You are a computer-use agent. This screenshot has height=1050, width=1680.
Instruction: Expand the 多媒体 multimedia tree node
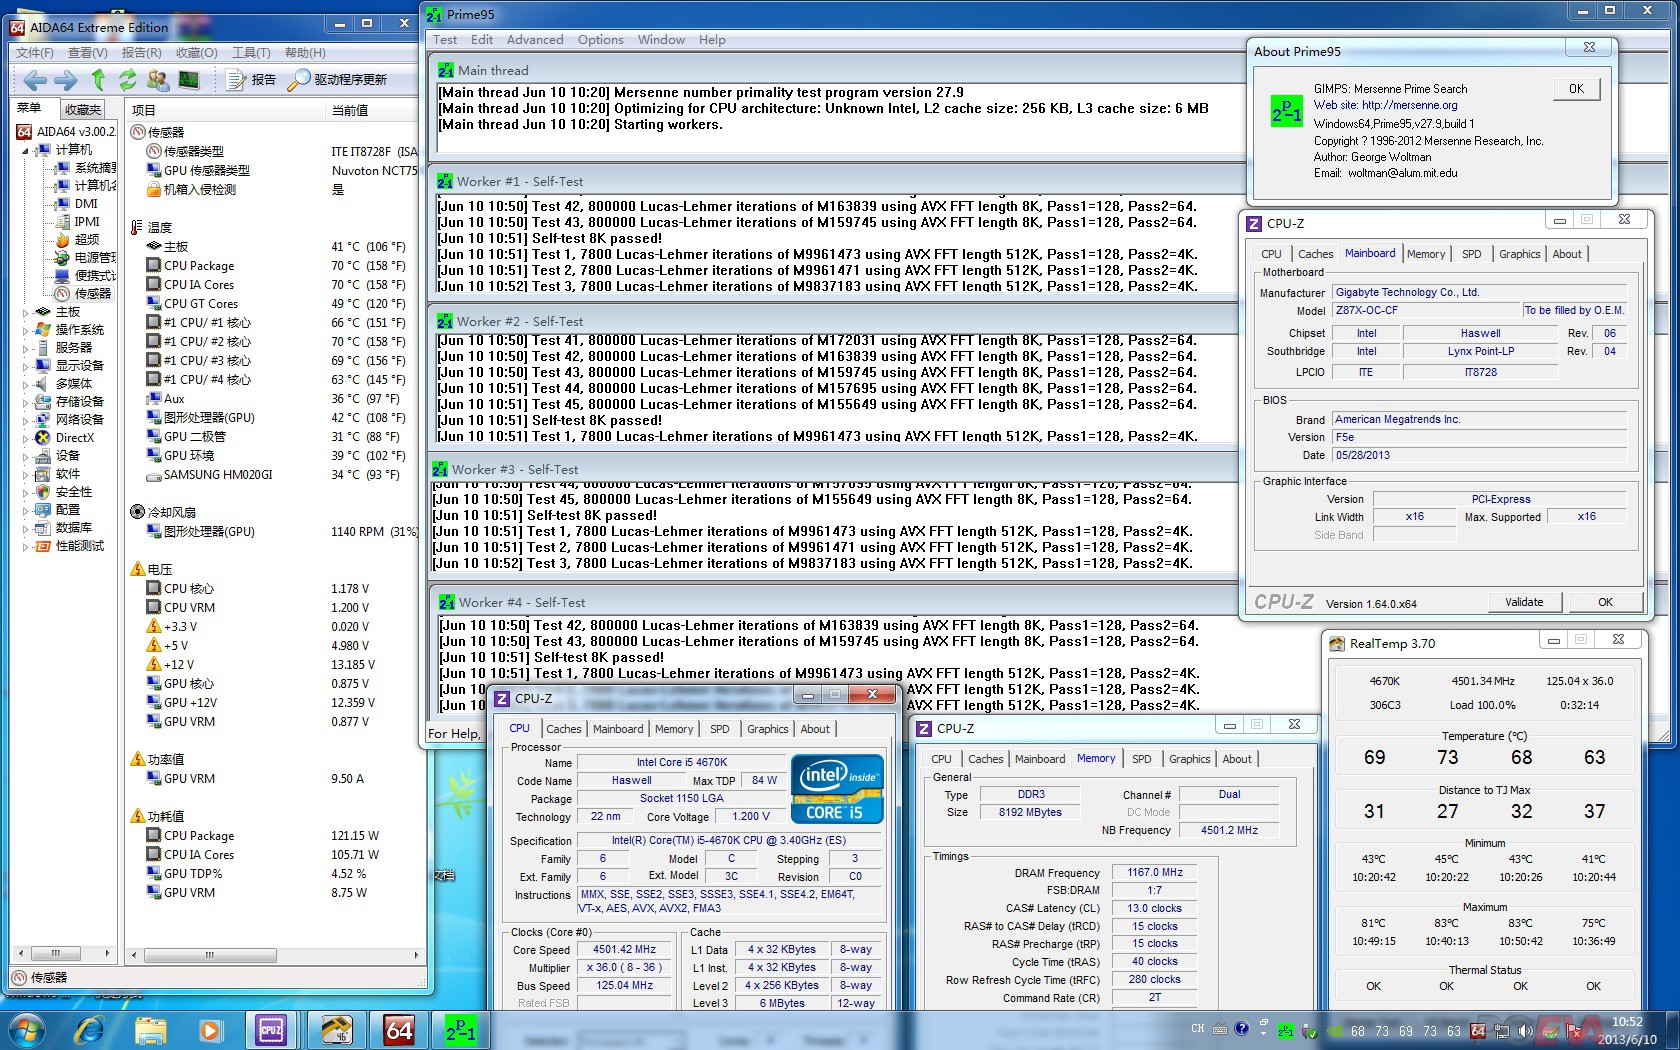26,384
